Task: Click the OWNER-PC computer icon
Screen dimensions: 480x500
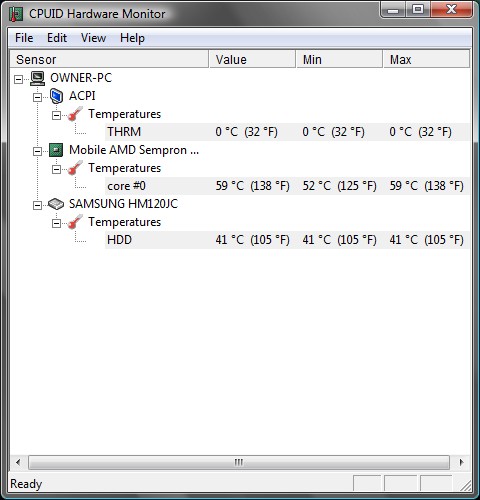Action: click(37, 78)
